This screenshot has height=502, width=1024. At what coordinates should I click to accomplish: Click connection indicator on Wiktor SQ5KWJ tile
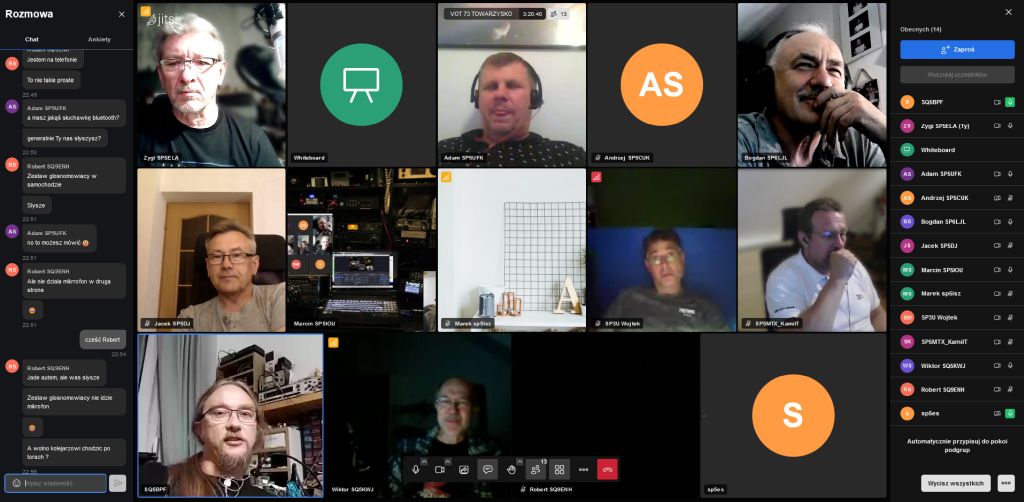point(333,342)
